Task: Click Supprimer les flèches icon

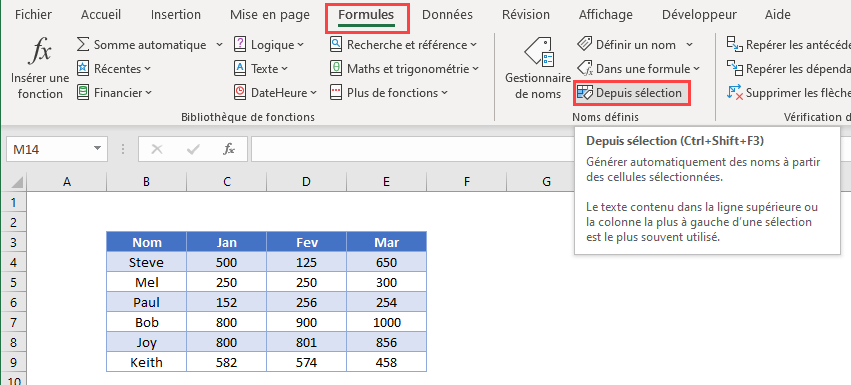Action: point(734,93)
